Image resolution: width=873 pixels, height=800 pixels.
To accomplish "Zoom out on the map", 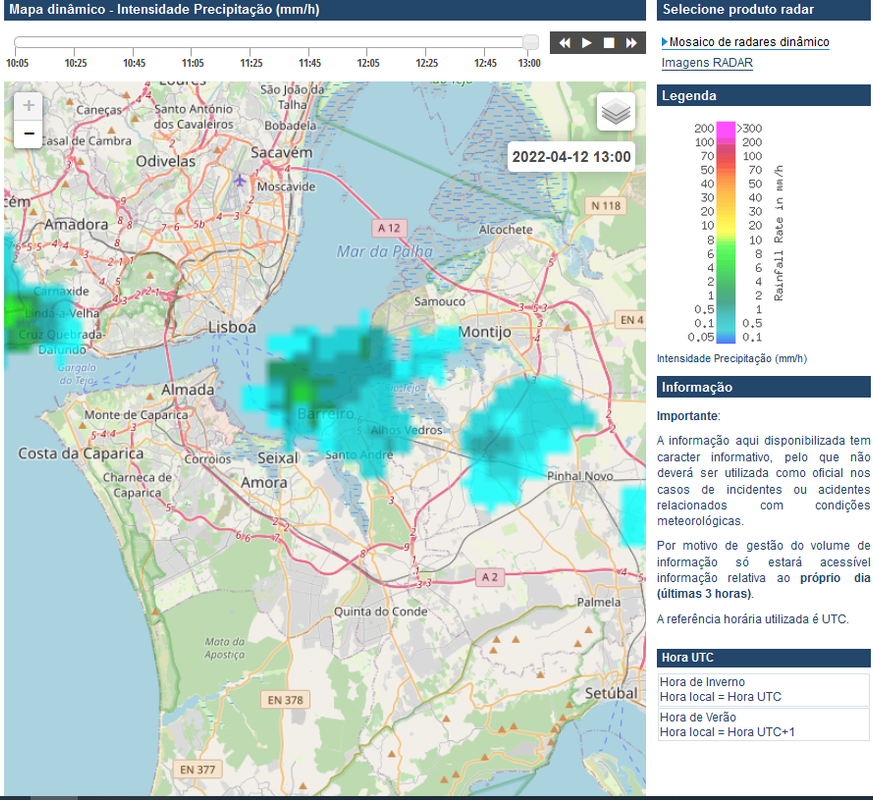I will click(x=28, y=134).
